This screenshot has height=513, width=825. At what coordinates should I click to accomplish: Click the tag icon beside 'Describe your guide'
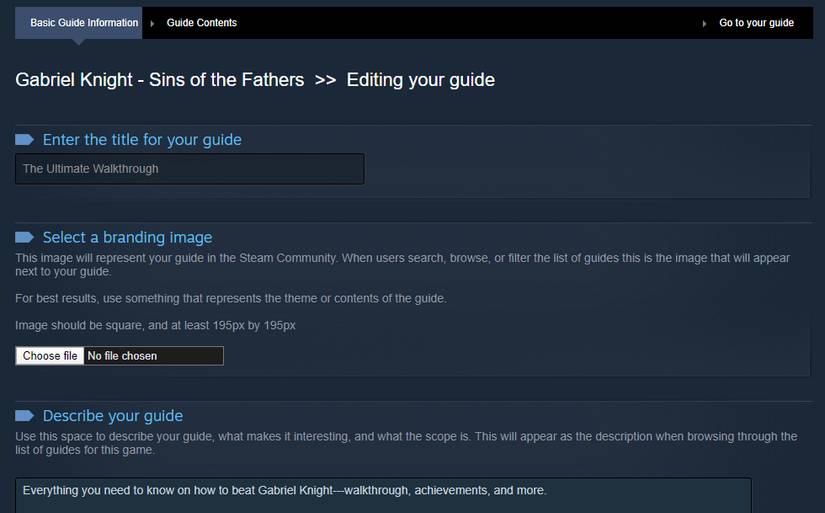(24, 416)
